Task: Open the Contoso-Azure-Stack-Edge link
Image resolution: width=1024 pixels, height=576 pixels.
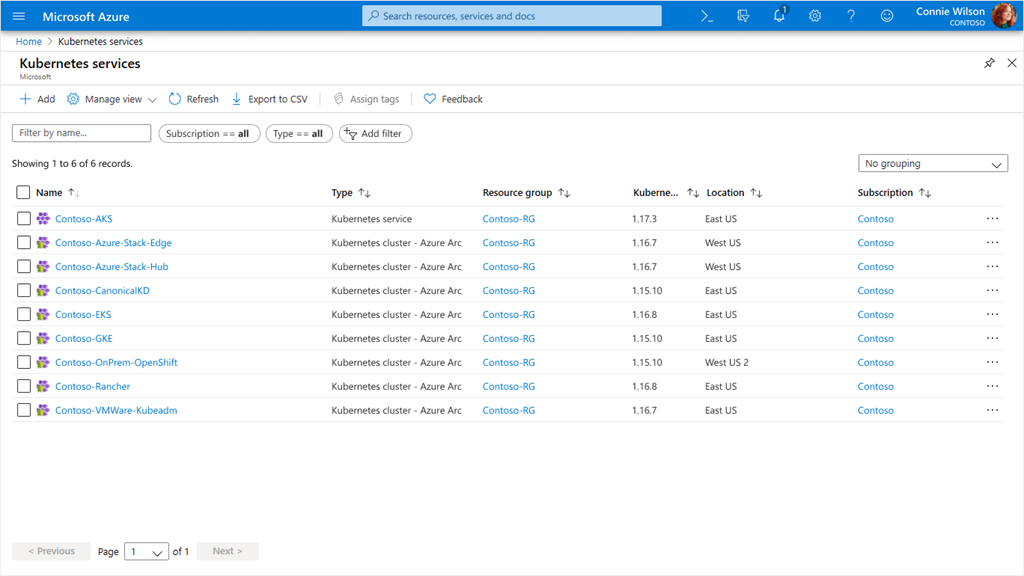Action: [114, 243]
